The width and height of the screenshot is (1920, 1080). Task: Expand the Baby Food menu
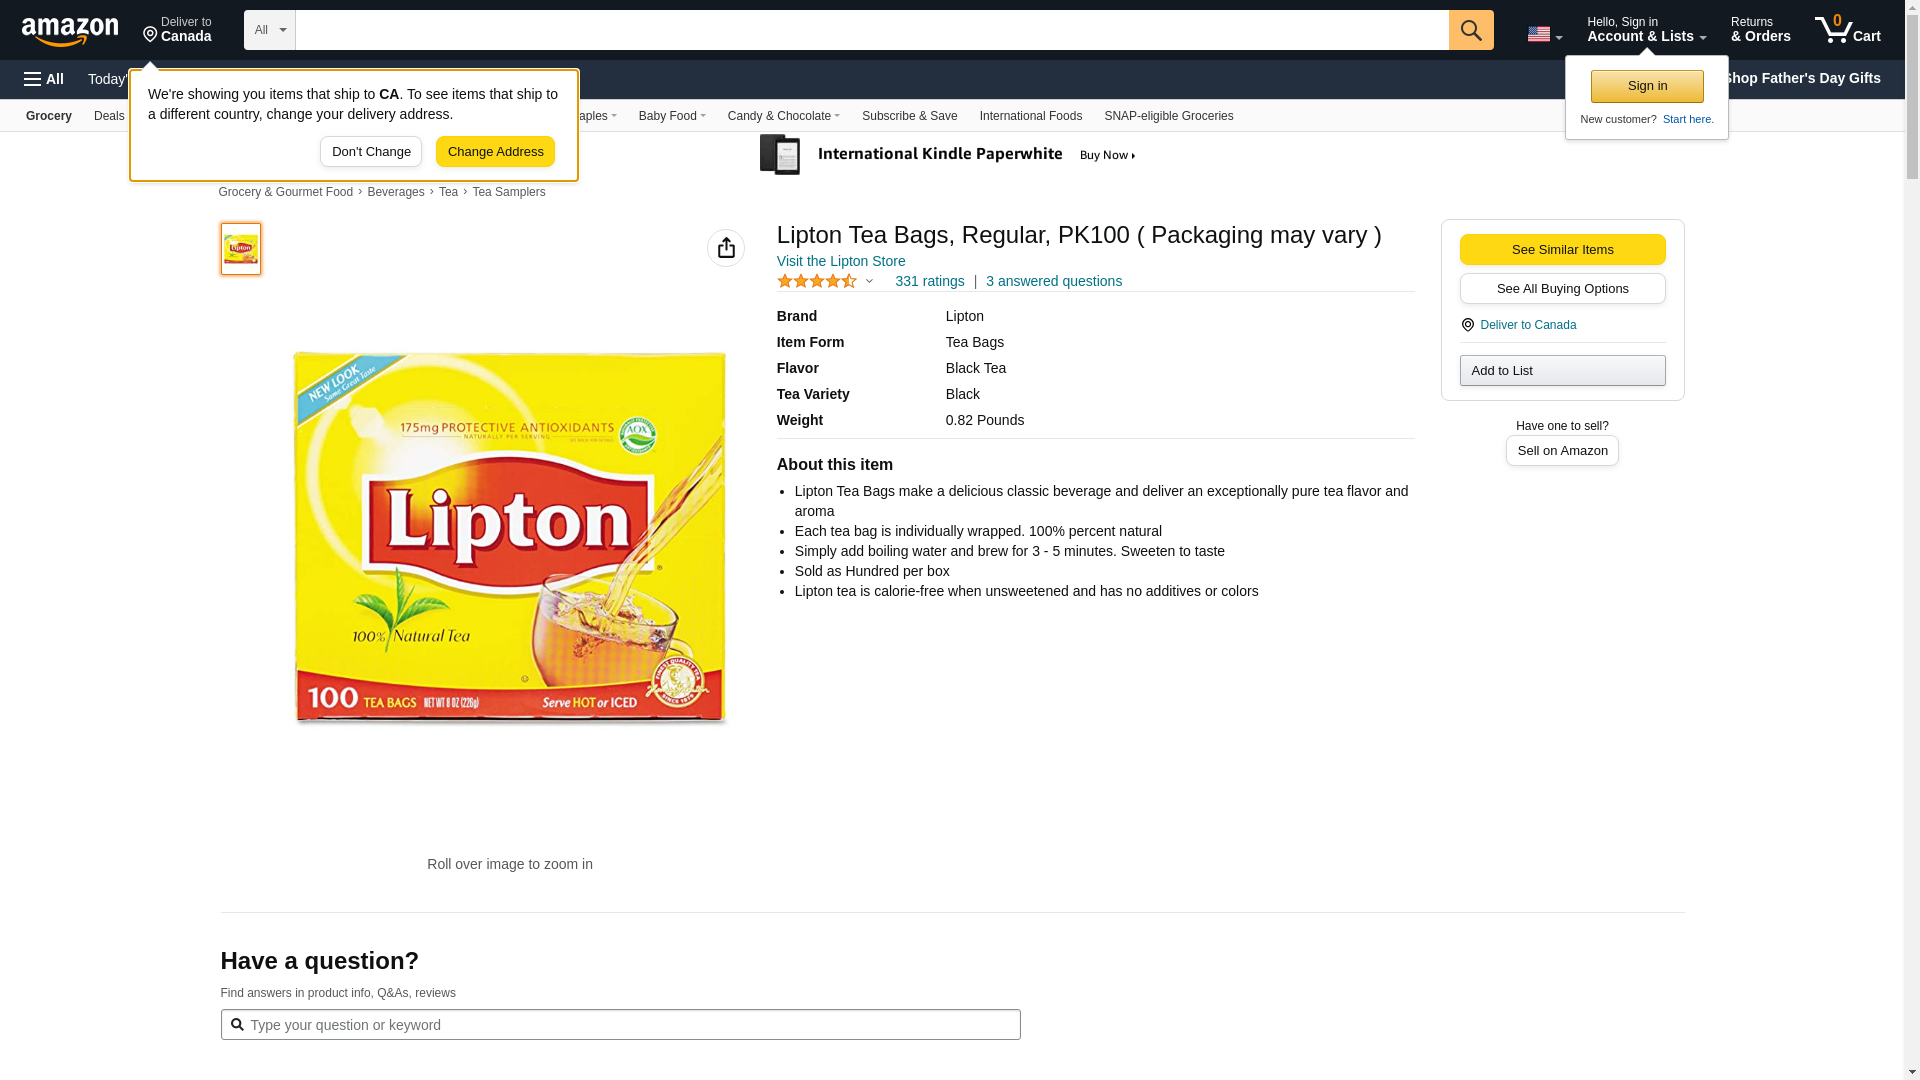coord(672,116)
